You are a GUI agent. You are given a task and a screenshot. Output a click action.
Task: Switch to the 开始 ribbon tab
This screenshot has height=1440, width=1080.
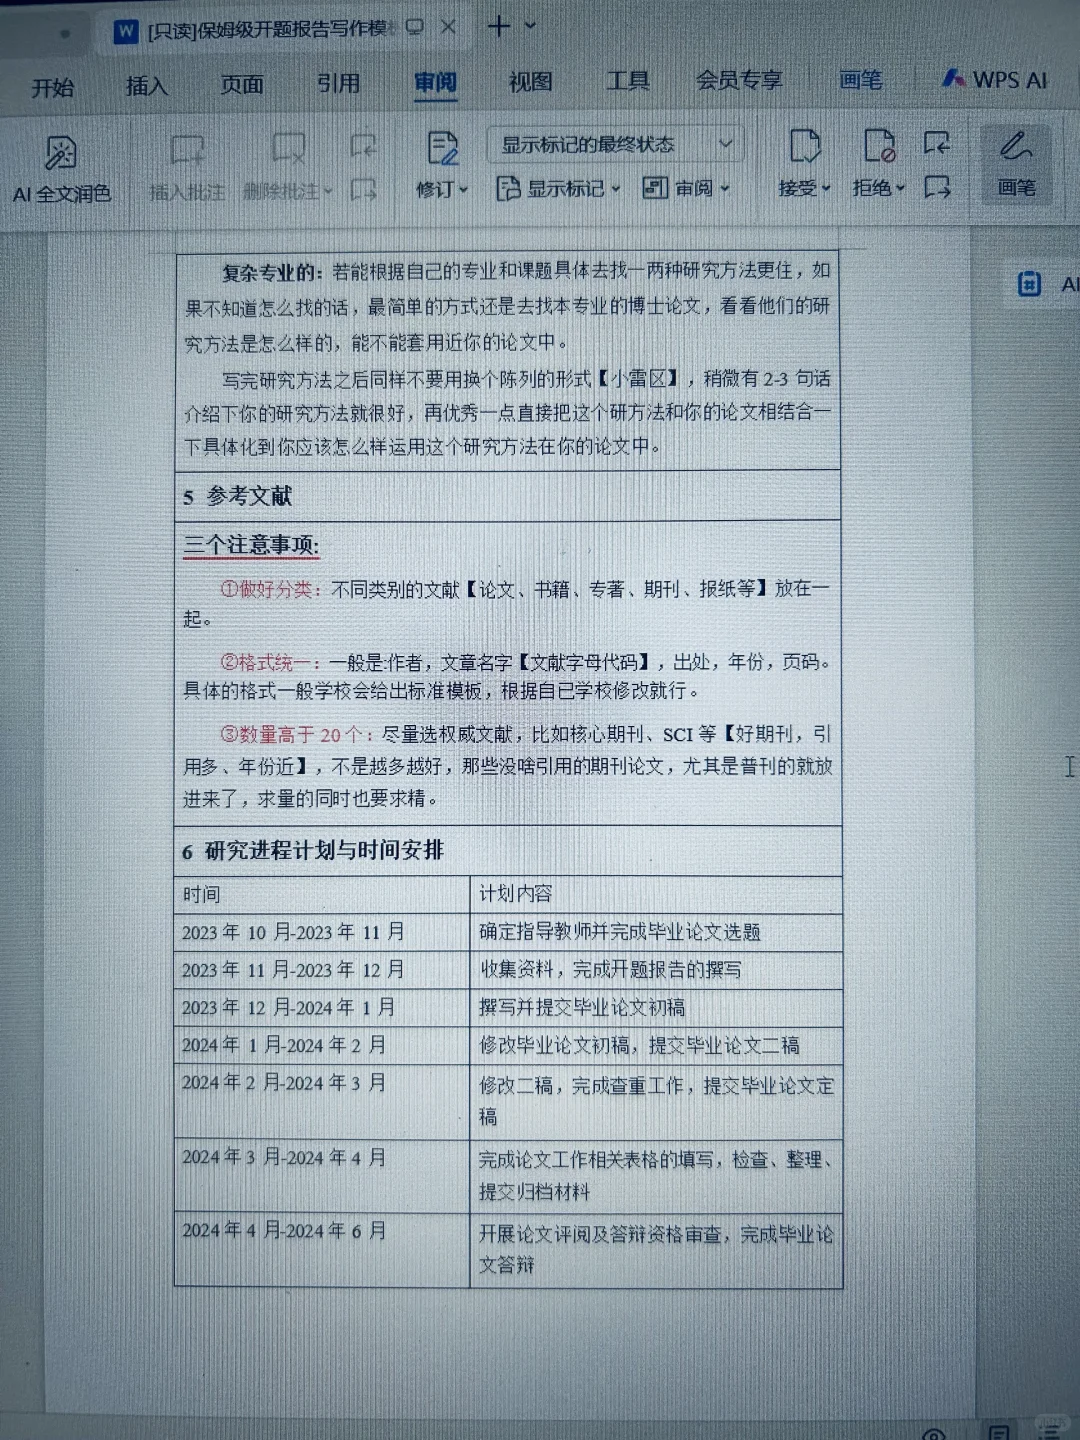tap(52, 88)
